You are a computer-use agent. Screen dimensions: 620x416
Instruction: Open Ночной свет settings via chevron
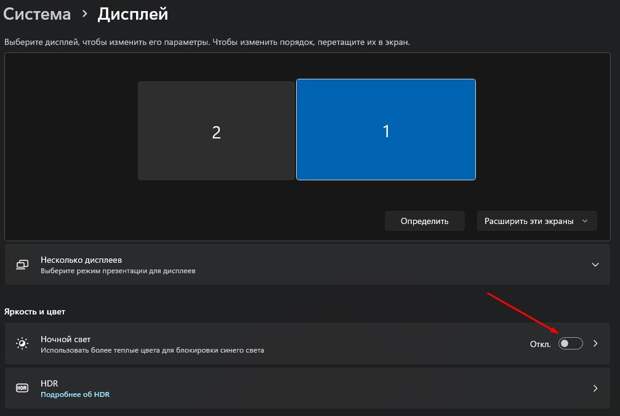595,344
